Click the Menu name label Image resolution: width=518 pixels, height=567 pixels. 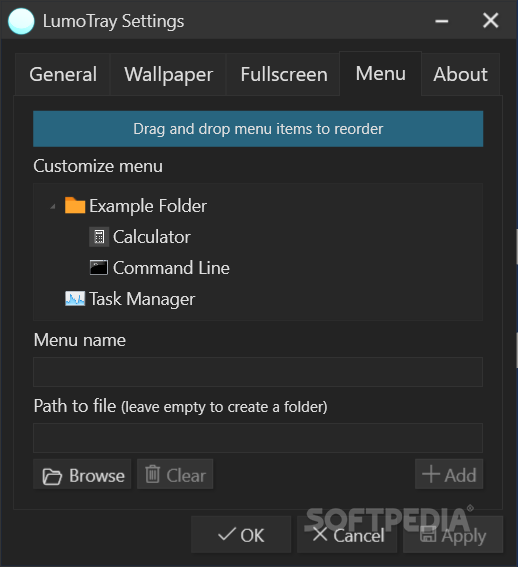click(80, 340)
